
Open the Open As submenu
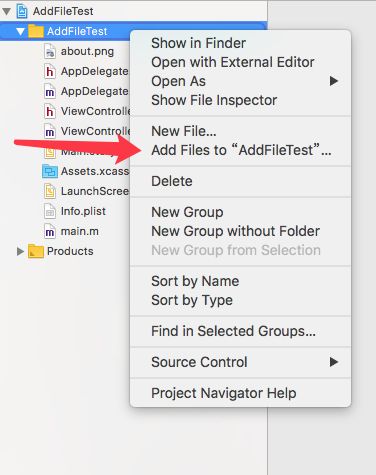(240, 81)
